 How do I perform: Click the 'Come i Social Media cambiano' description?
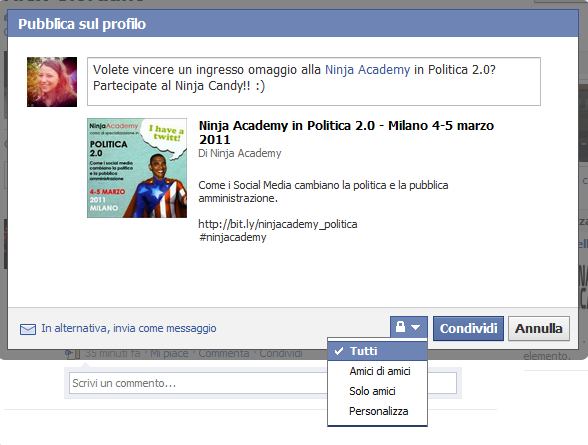323,192
